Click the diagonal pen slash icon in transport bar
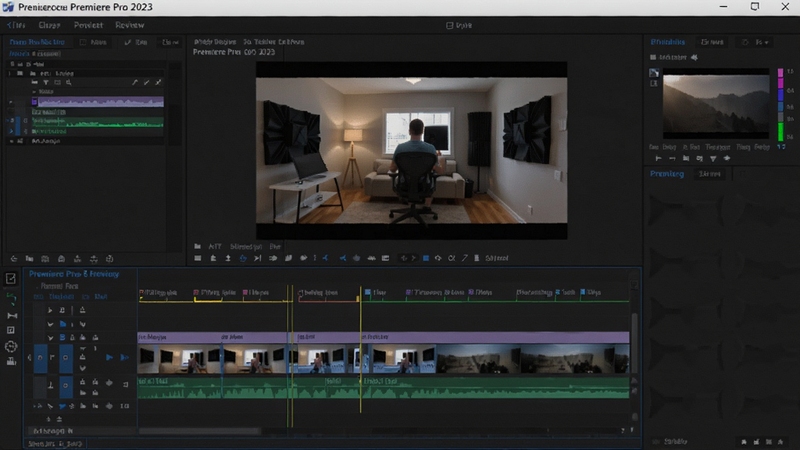 coord(465,258)
